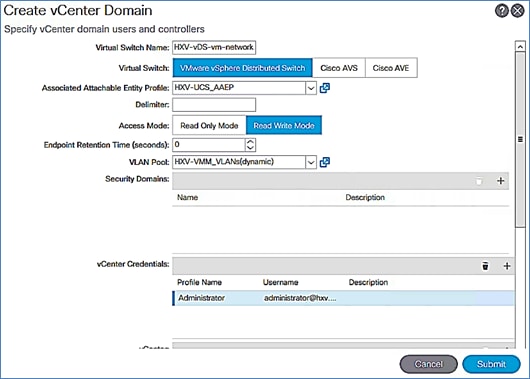Delete security domain with trash icon
Image resolution: width=530 pixels, height=379 pixels.
[479, 181]
